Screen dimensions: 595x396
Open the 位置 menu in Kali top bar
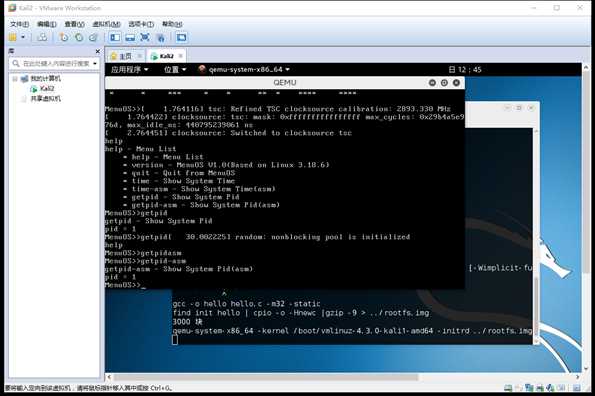coord(175,69)
